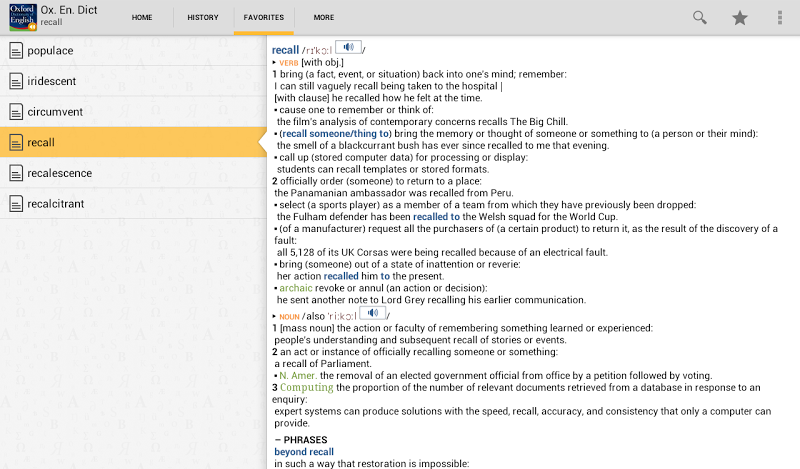
Task: Play verb pronunciation audio for recall
Action: coord(348,47)
